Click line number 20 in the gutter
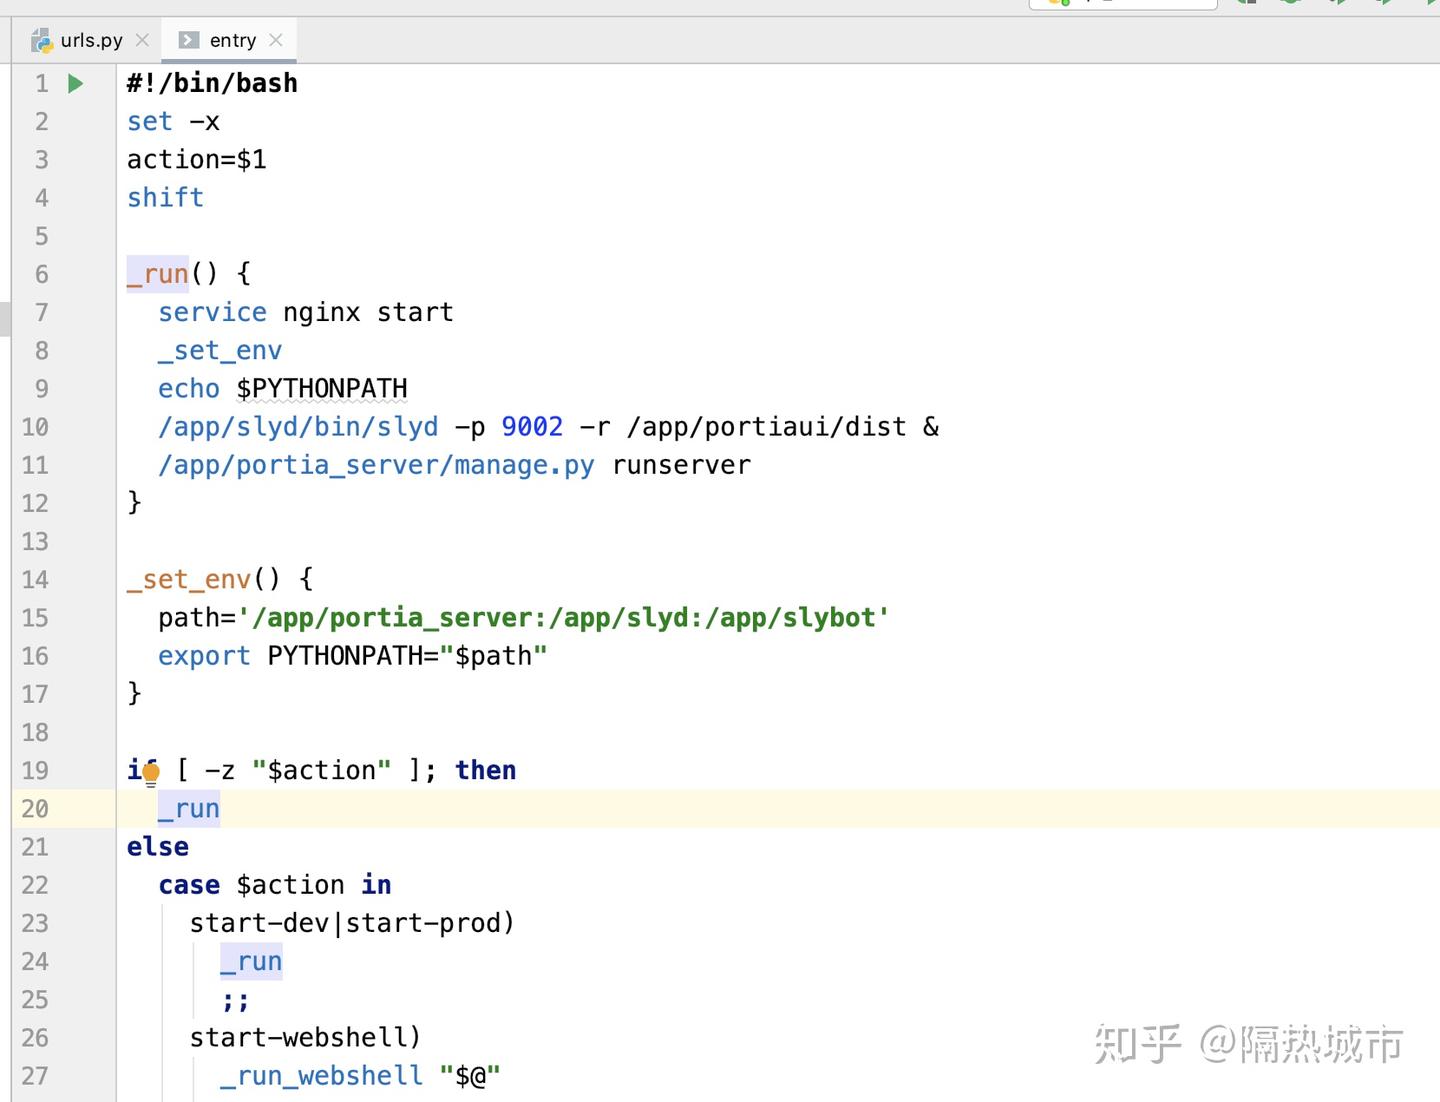This screenshot has width=1440, height=1102. (x=34, y=809)
